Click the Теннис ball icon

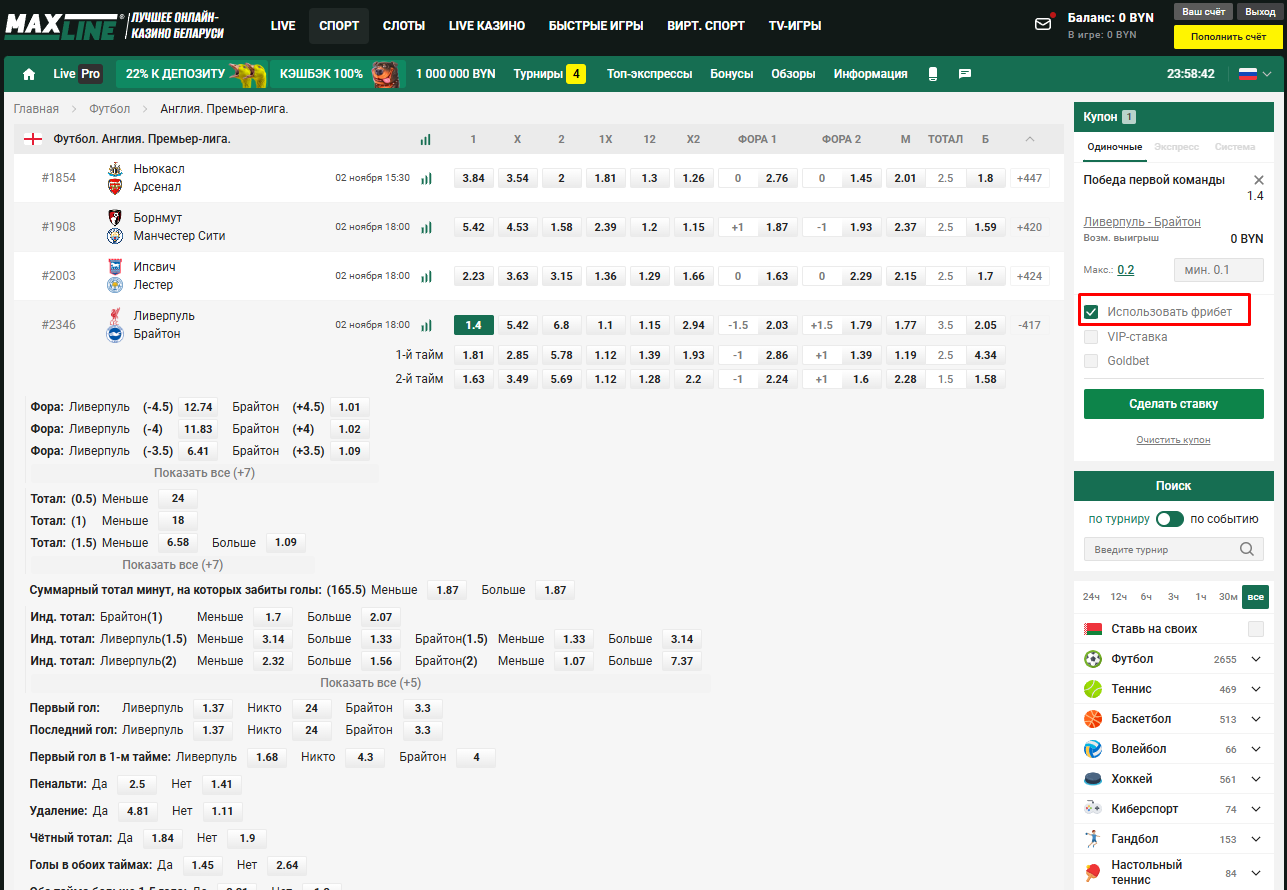point(1093,689)
